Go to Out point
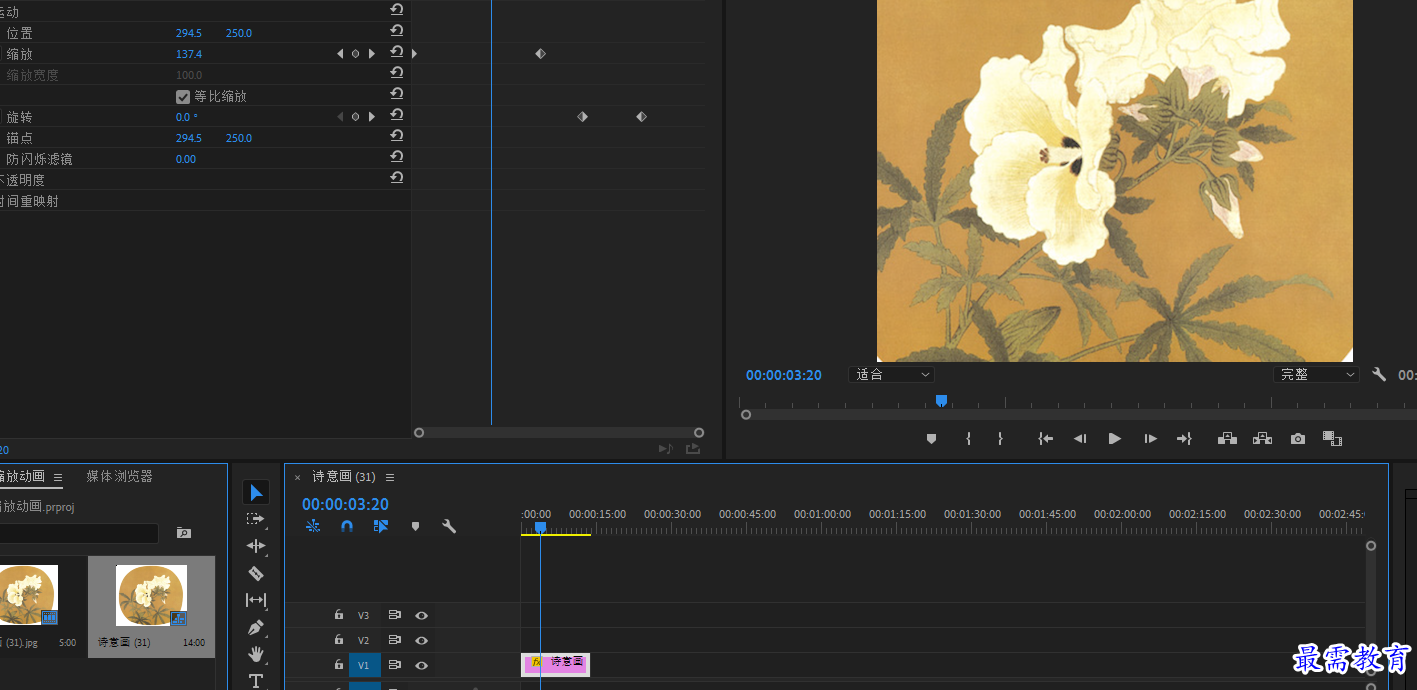Viewport: 1417px width, 690px height. pyautogui.click(x=1185, y=438)
